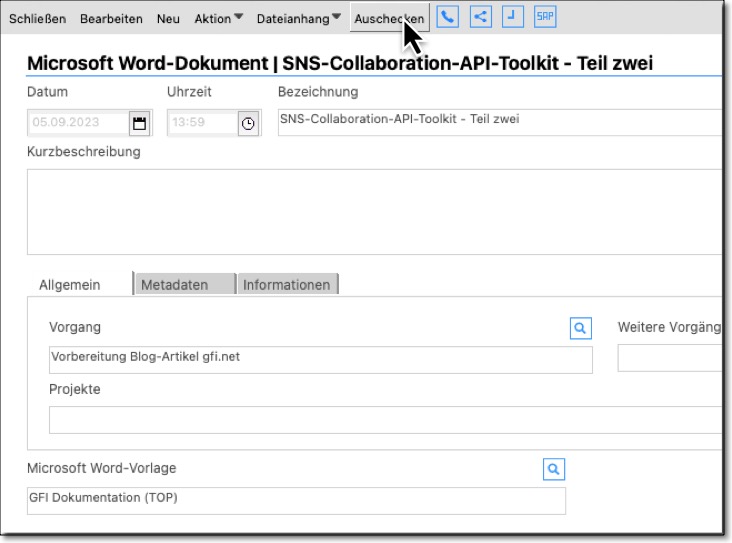The height and width of the screenshot is (543, 732).
Task: Click the Projekte input field
Action: (x=386, y=420)
